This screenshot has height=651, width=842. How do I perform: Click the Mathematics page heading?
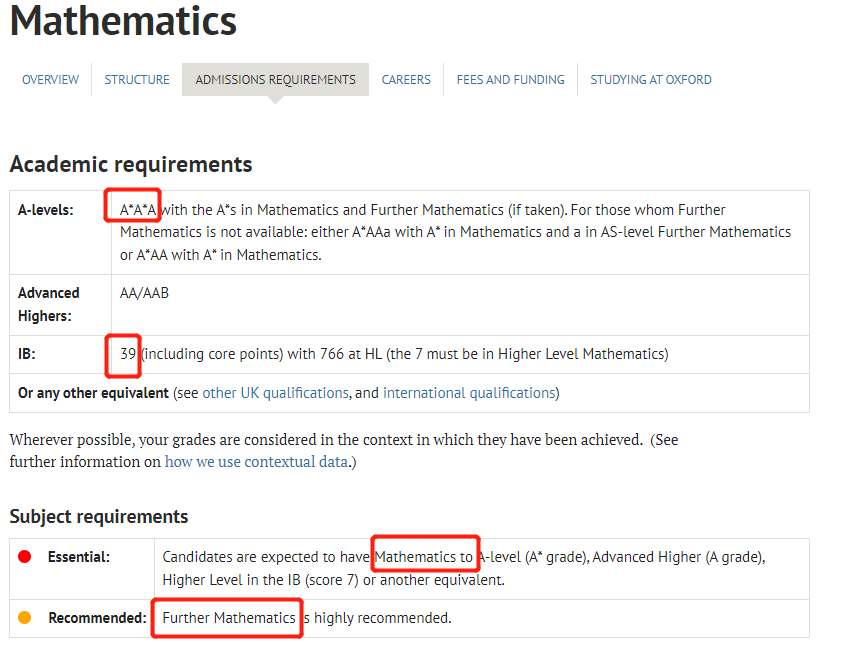tap(123, 21)
